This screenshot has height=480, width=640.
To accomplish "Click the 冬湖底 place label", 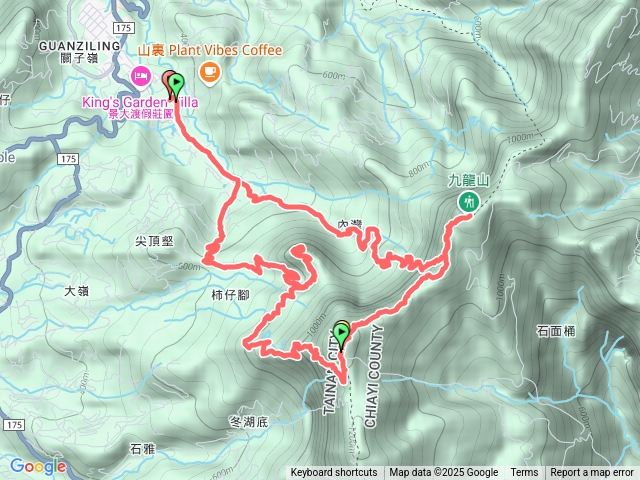I will (x=249, y=422).
